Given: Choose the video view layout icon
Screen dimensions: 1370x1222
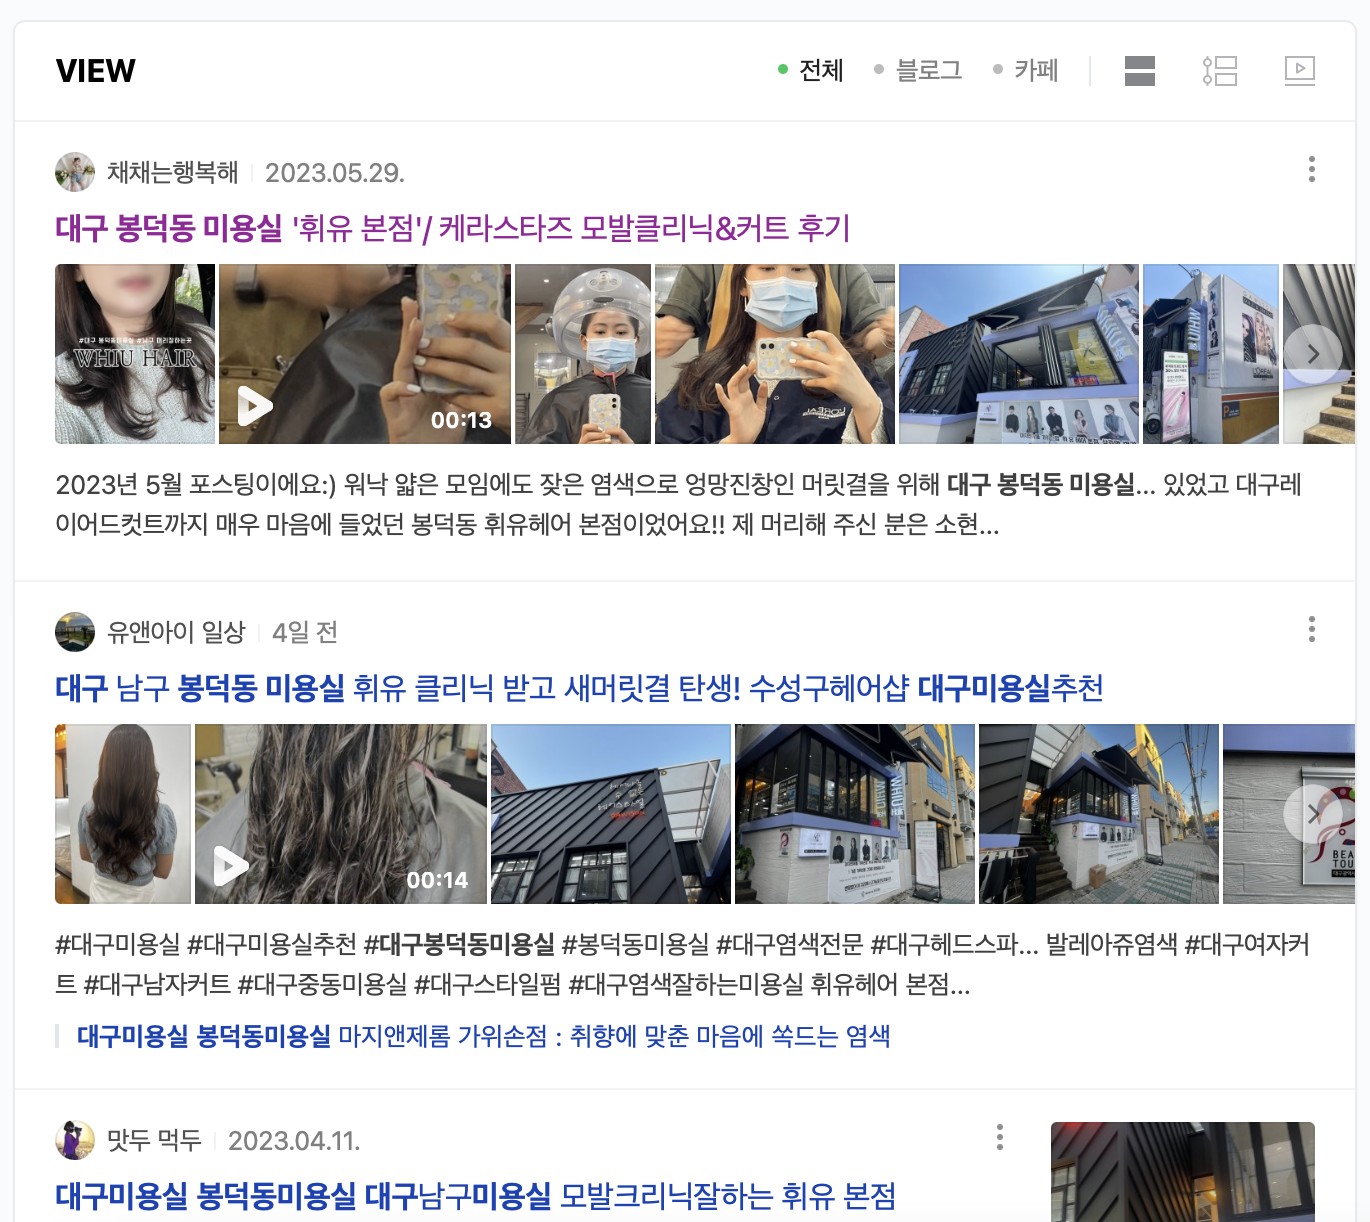Looking at the screenshot, I should pos(1299,71).
